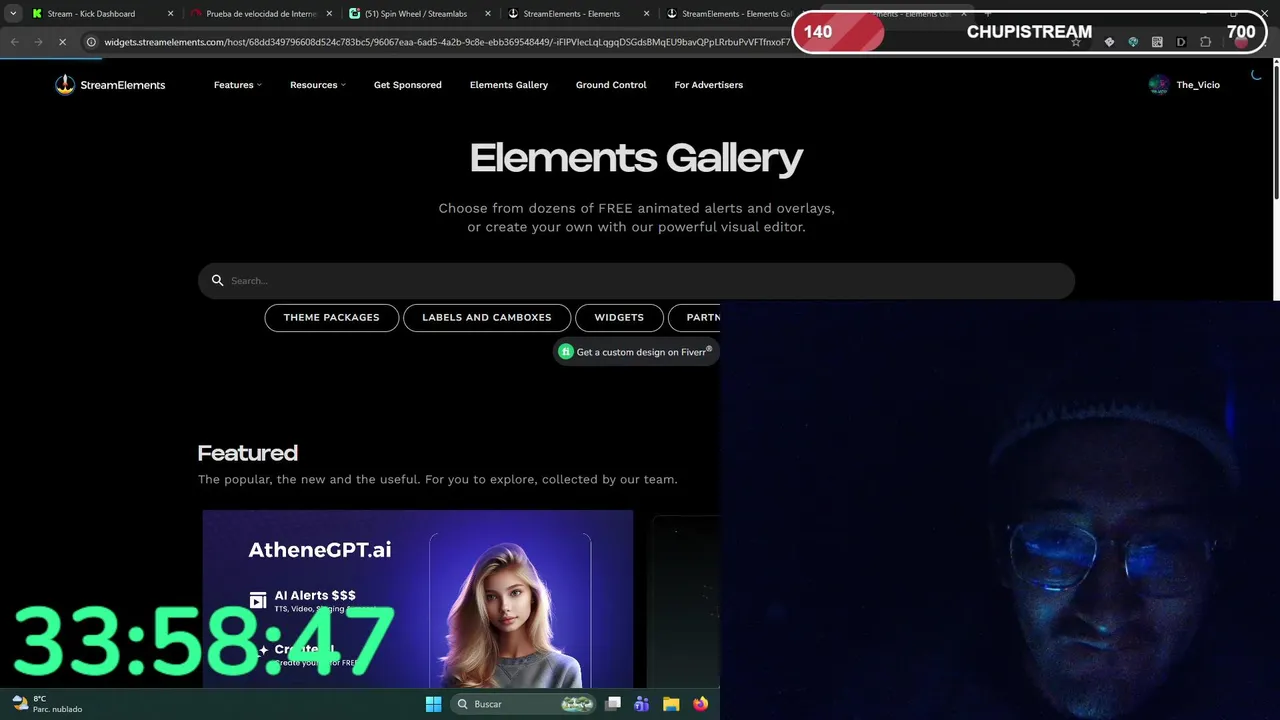
Task: Open the Windows Start menu
Action: [x=433, y=704]
